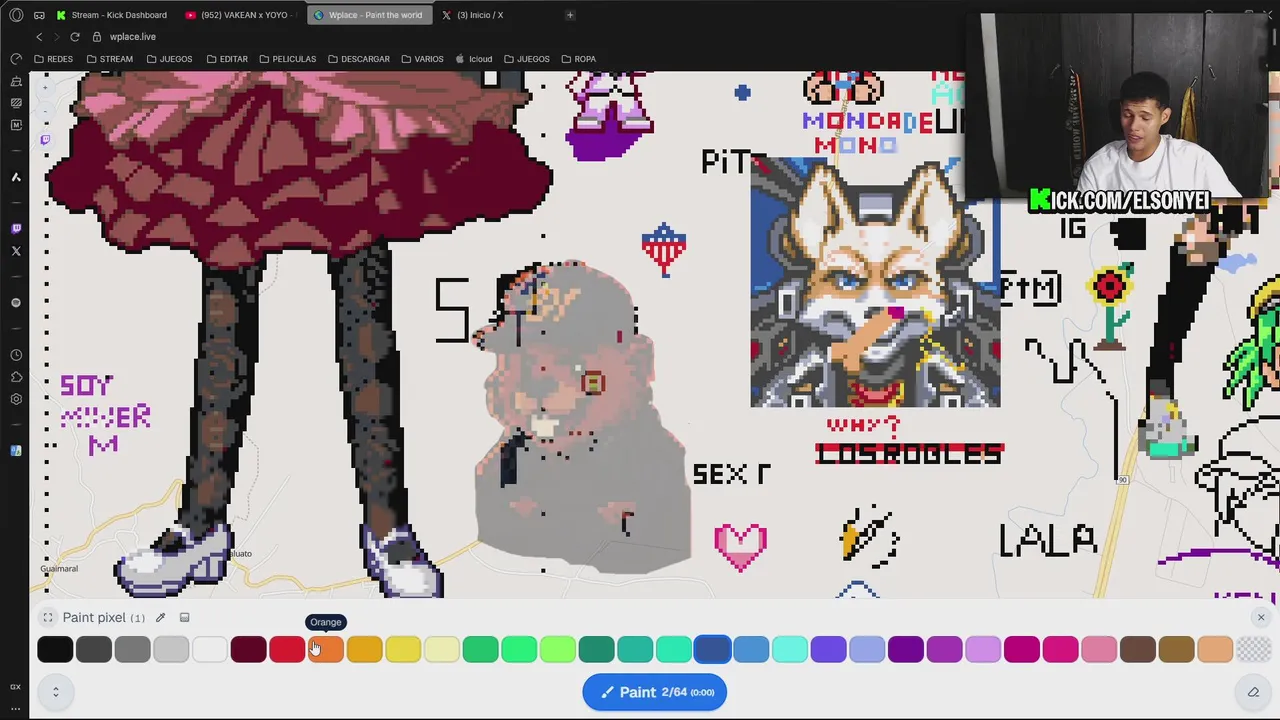Open the Opera menu logo
Viewport: 1280px width, 720px height.
[x=16, y=15]
